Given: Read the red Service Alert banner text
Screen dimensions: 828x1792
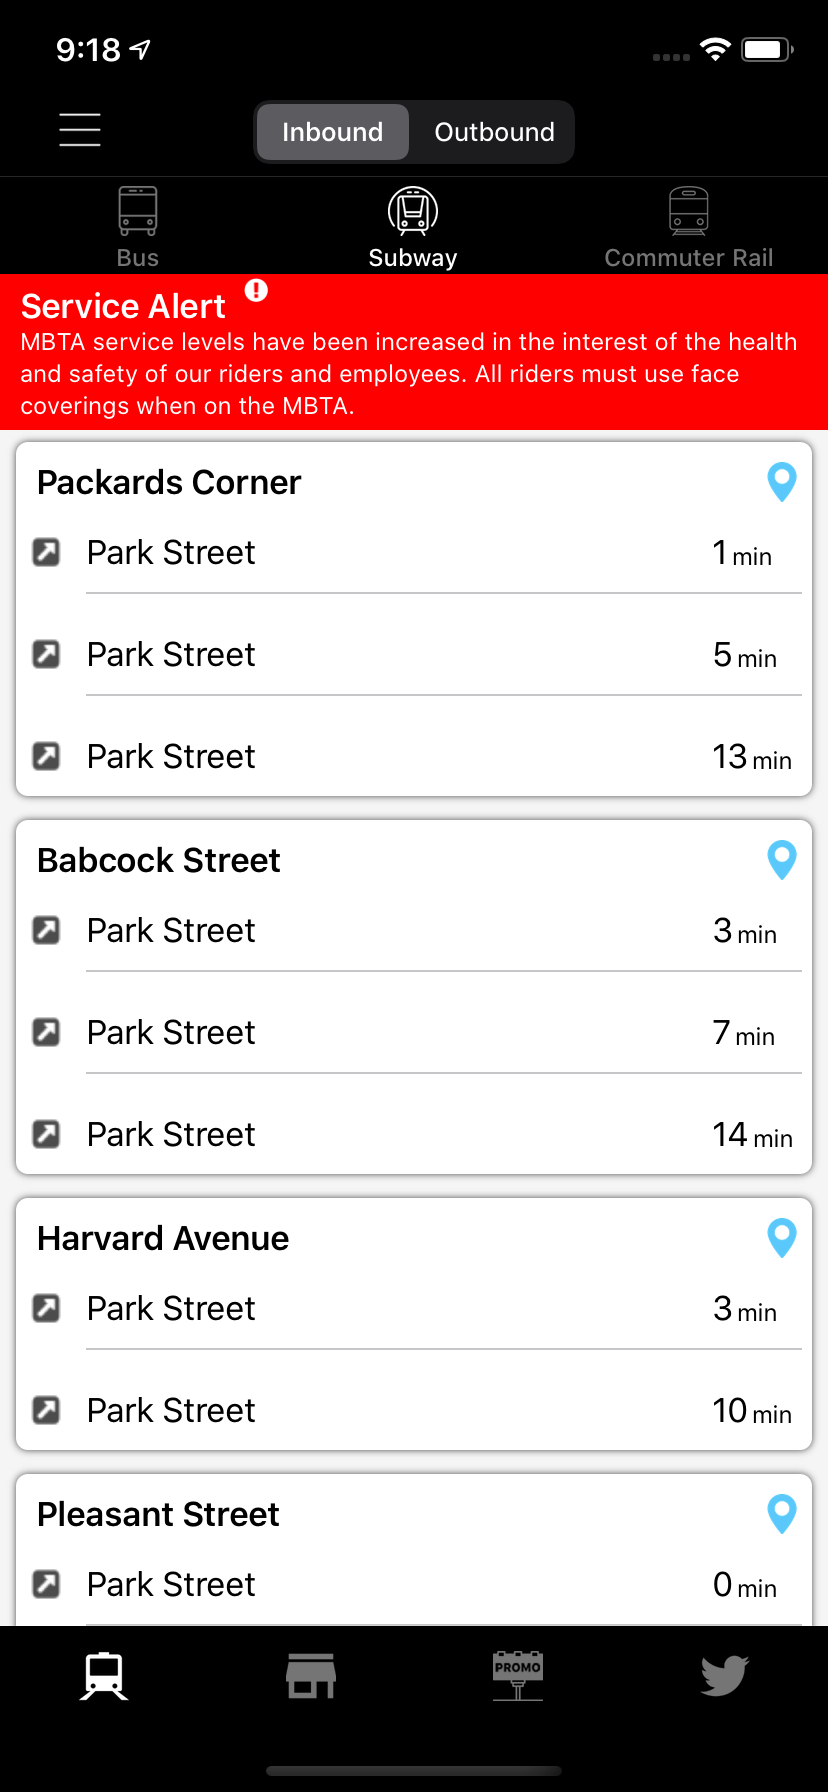Looking at the screenshot, I should pos(408,374).
